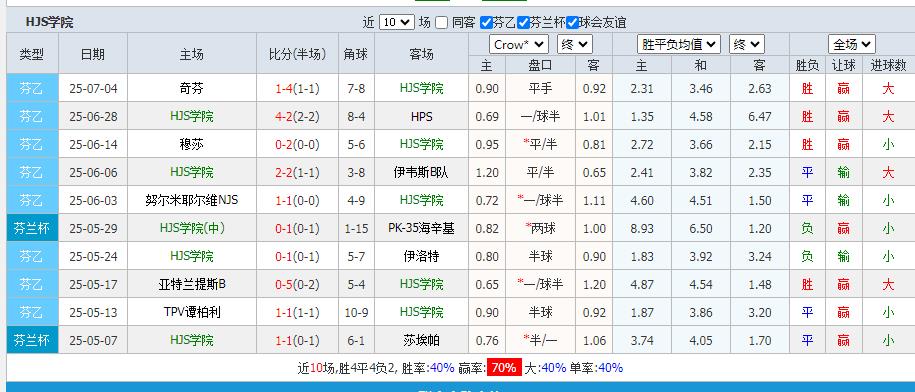915x392 pixels.
Task: Click the 伊洛特 team name
Action: pos(421,257)
